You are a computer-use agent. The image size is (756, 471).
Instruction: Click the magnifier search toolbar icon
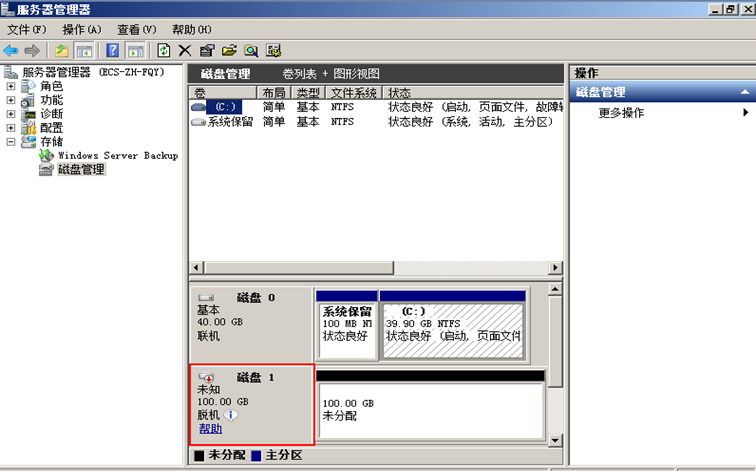(x=251, y=50)
